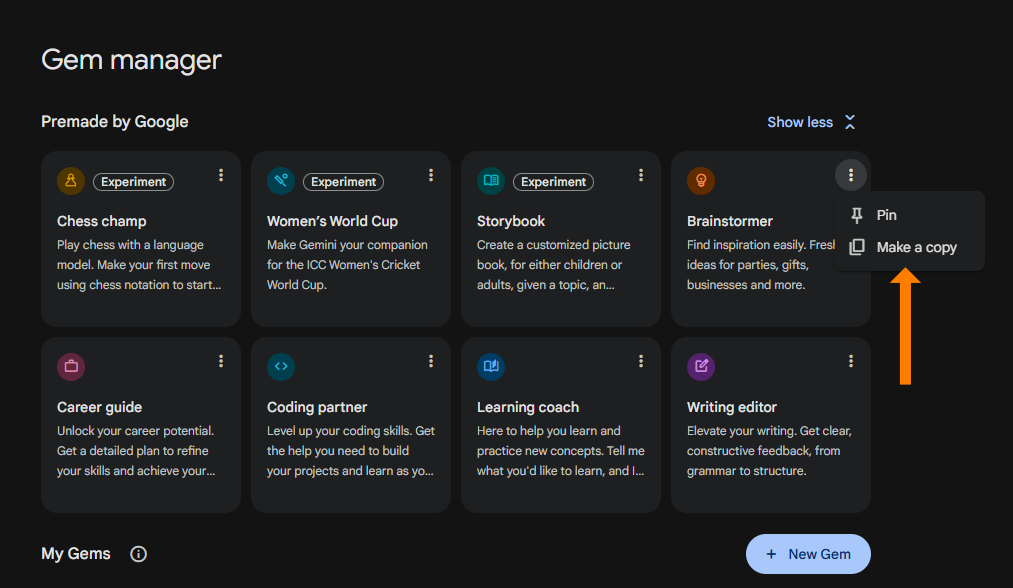
Task: Open the Career guide options menu
Action: (221, 361)
